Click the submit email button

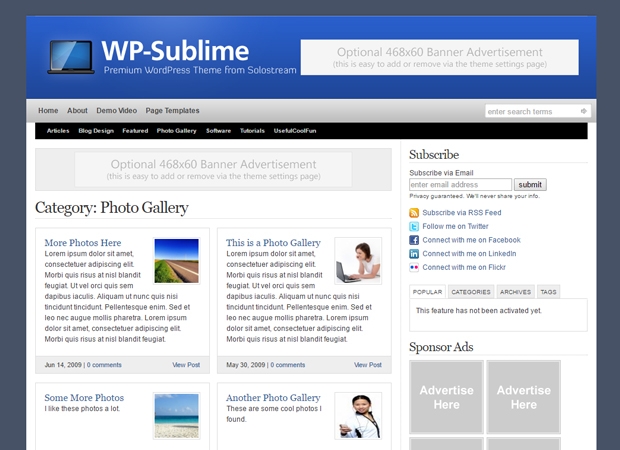[530, 185]
